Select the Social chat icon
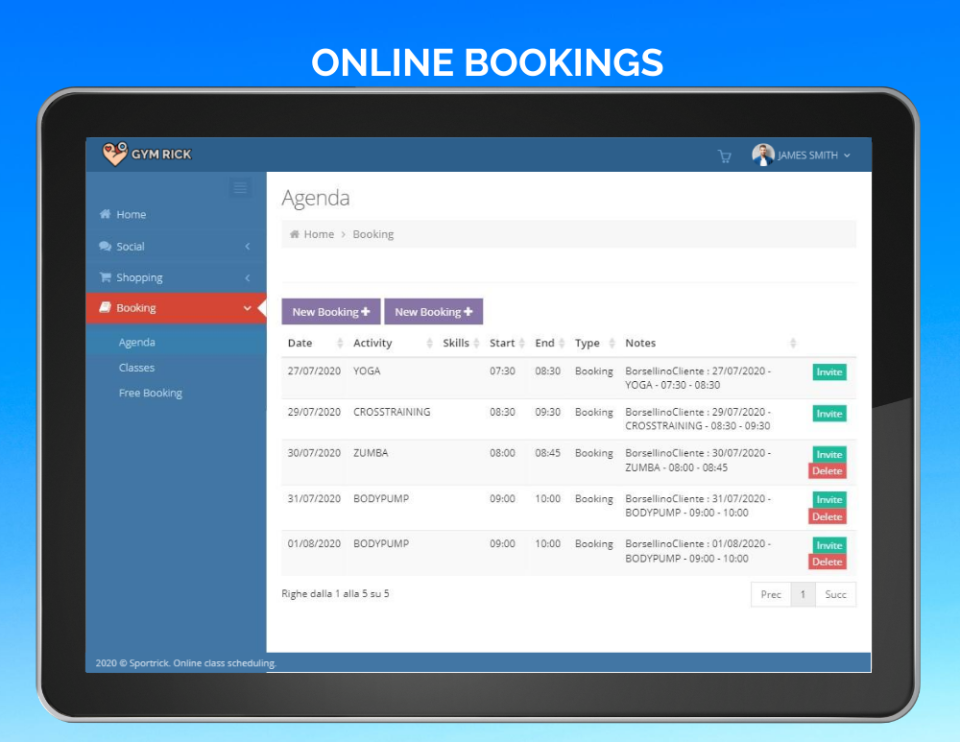 106,245
